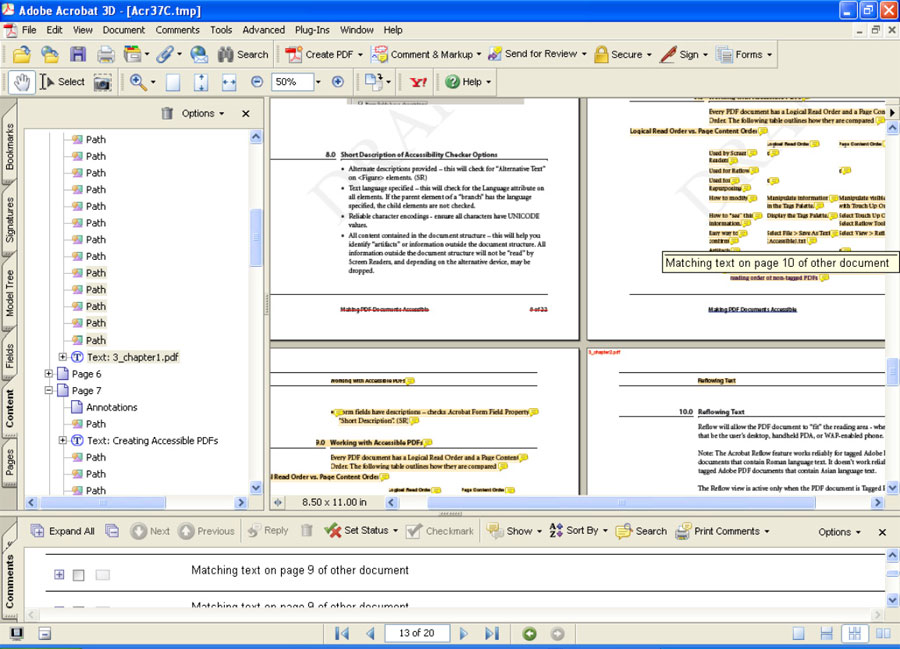Click the Save disk icon
The width and height of the screenshot is (900, 649).
(77, 55)
